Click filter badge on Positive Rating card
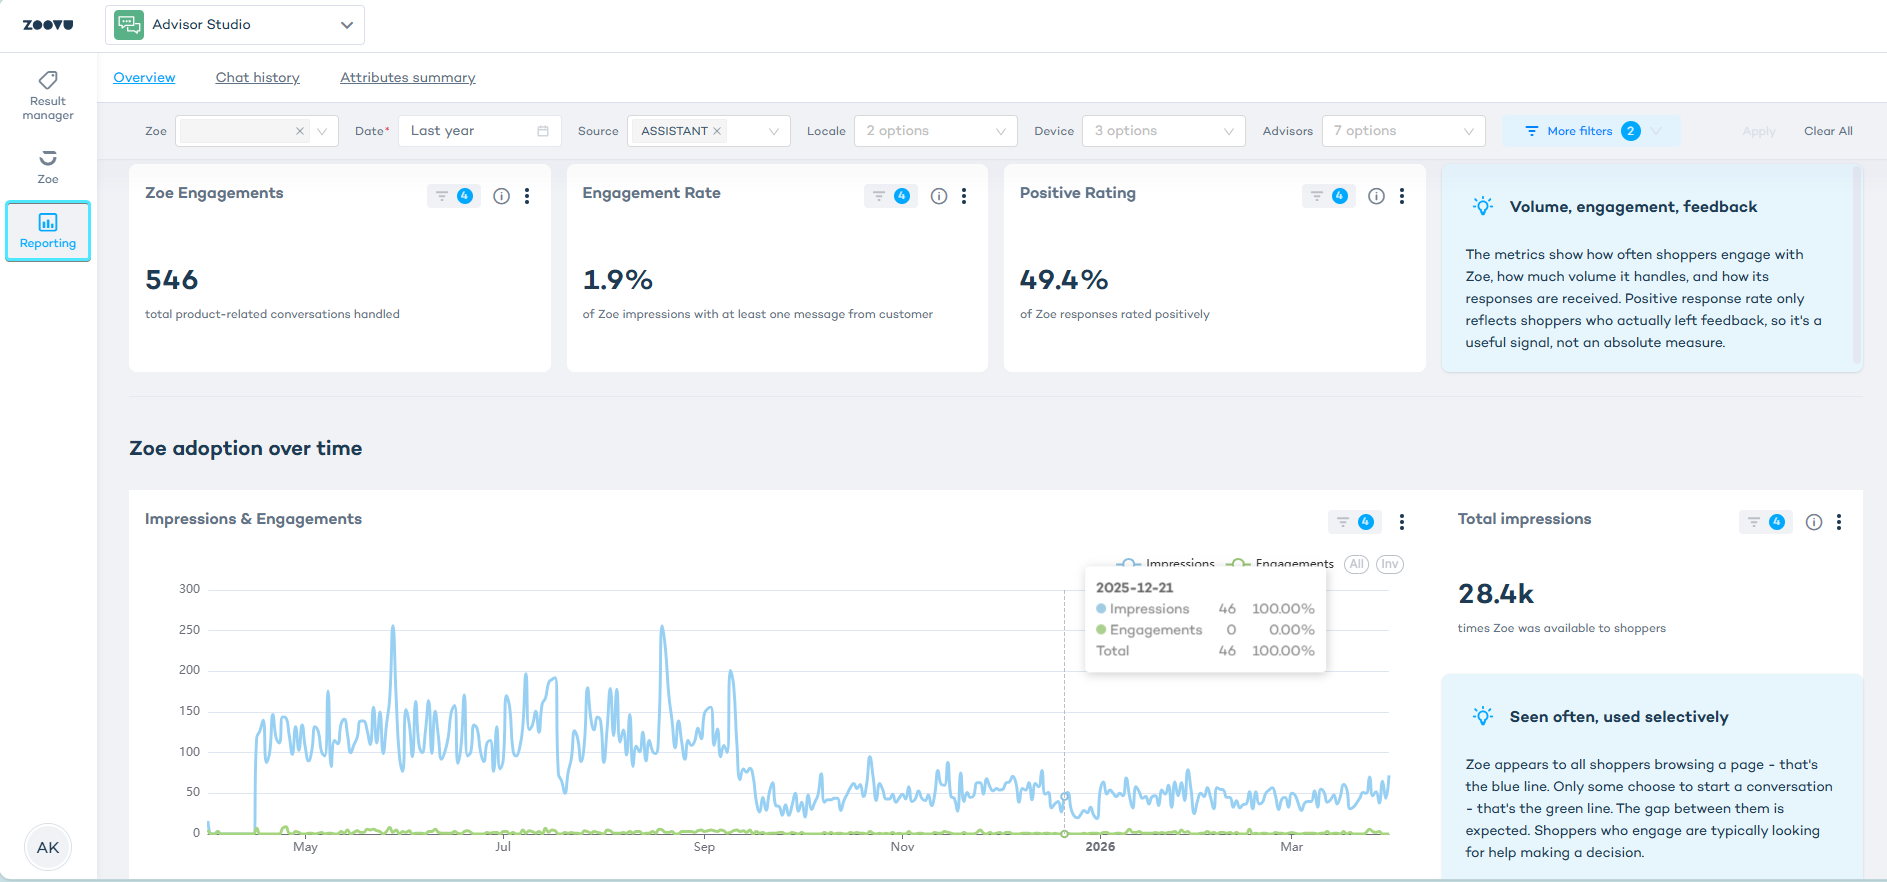This screenshot has width=1887, height=882. coord(1328,196)
